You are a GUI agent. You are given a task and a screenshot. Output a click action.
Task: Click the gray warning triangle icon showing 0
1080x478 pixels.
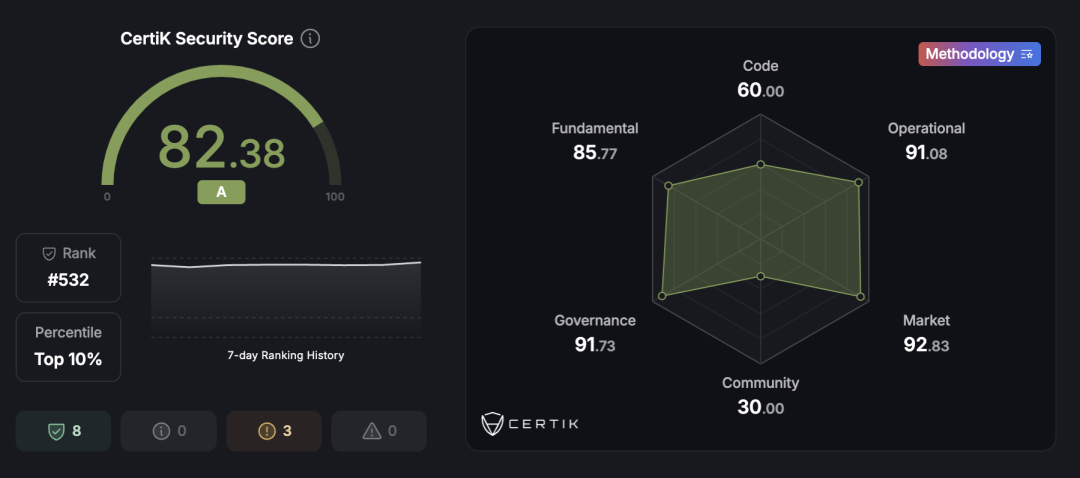[x=372, y=431]
